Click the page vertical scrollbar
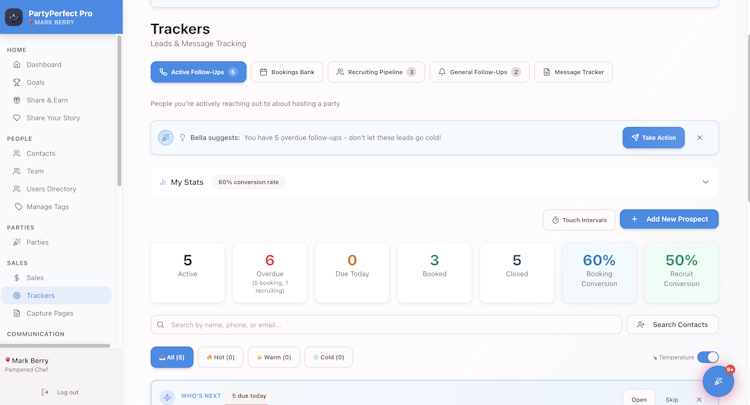The height and width of the screenshot is (405, 750). (748, 117)
